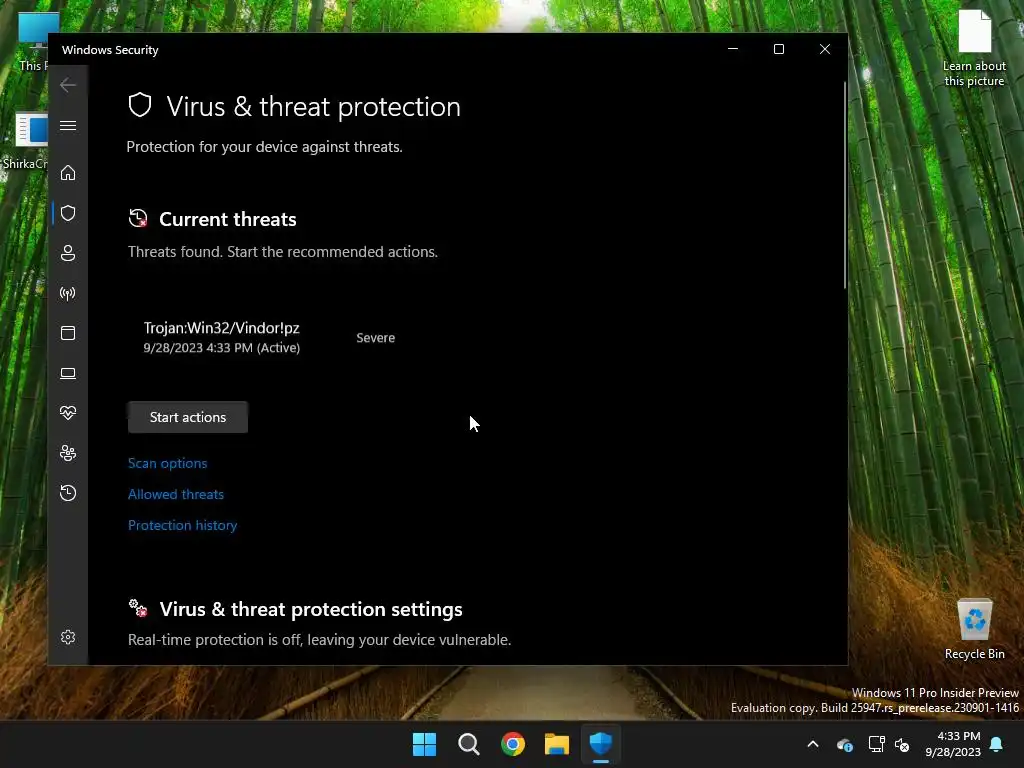Go back using the back arrow
The width and height of the screenshot is (1024, 768).
[x=68, y=85]
